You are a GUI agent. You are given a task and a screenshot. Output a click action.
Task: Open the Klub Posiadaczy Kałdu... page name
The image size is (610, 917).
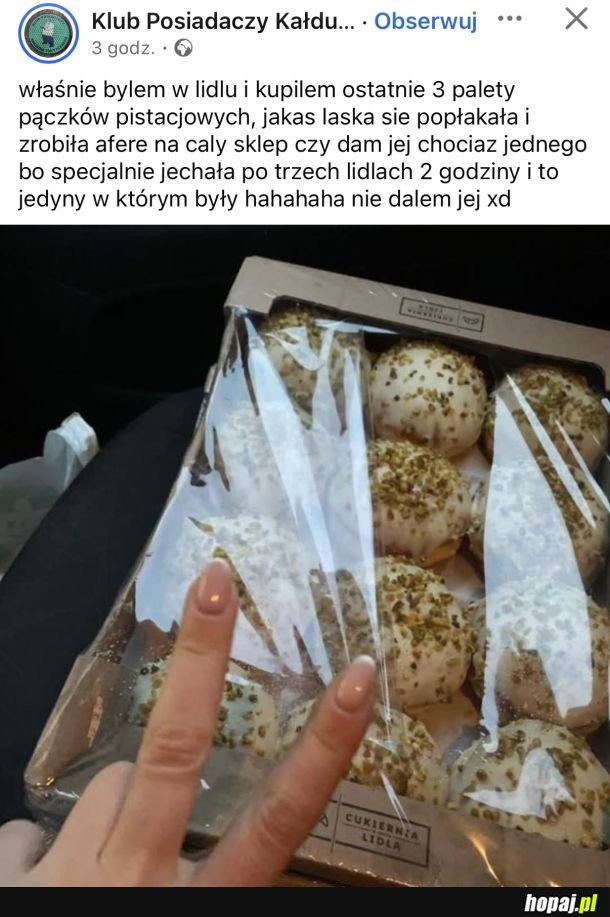point(223,21)
